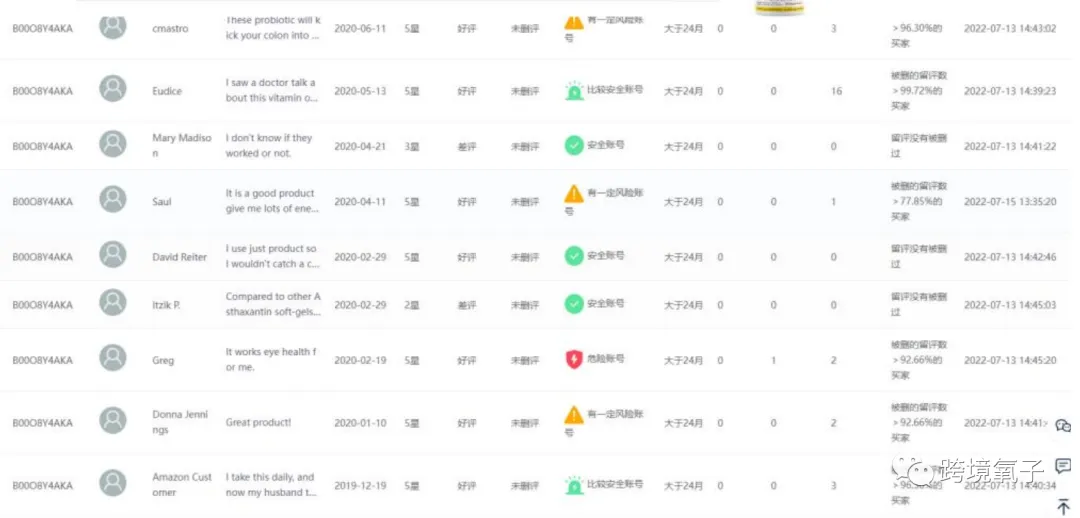
Task: Select the name Mary Madison
Action: [x=182, y=145]
